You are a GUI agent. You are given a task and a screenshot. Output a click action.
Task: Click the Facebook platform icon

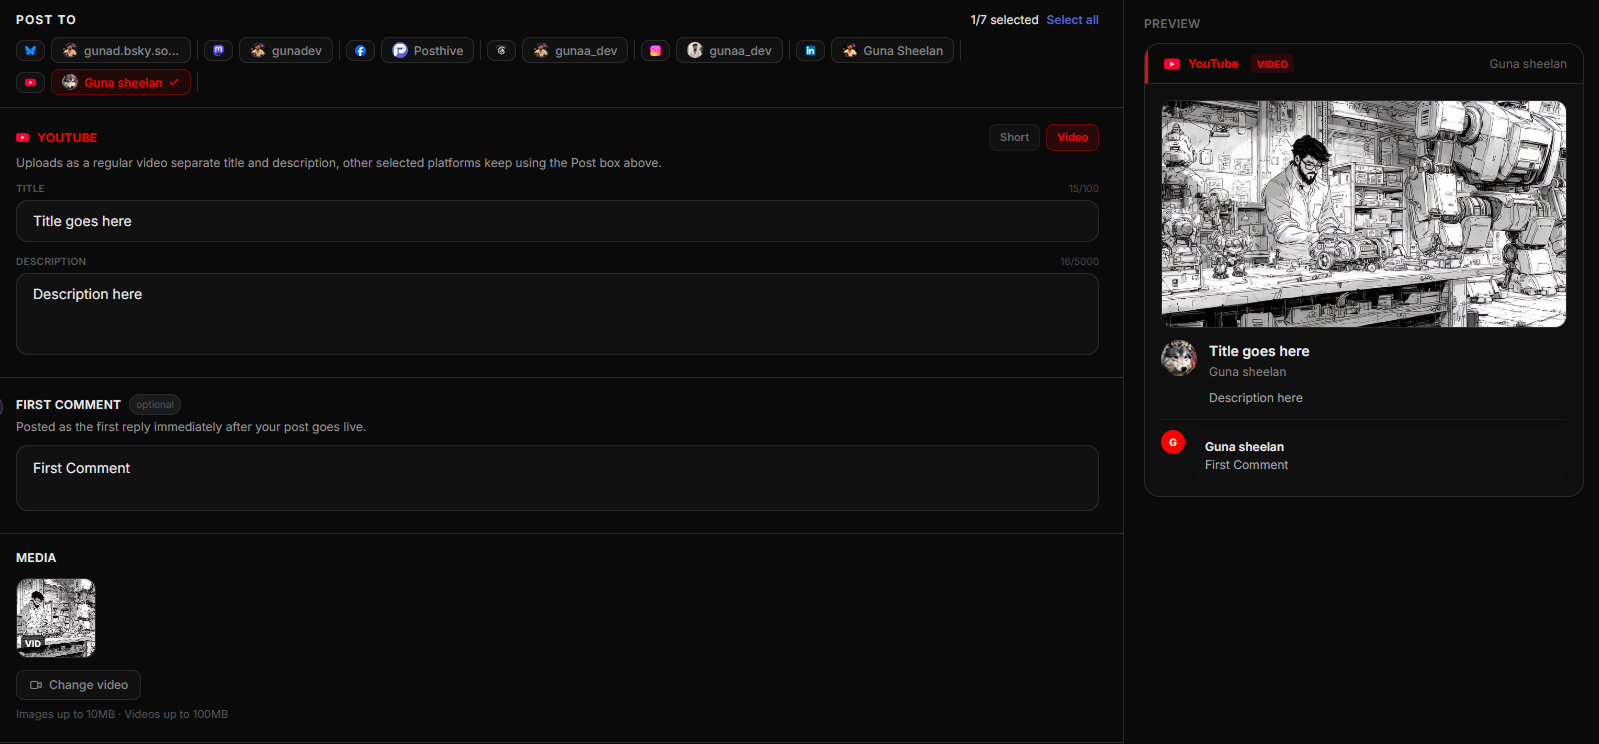361,51
